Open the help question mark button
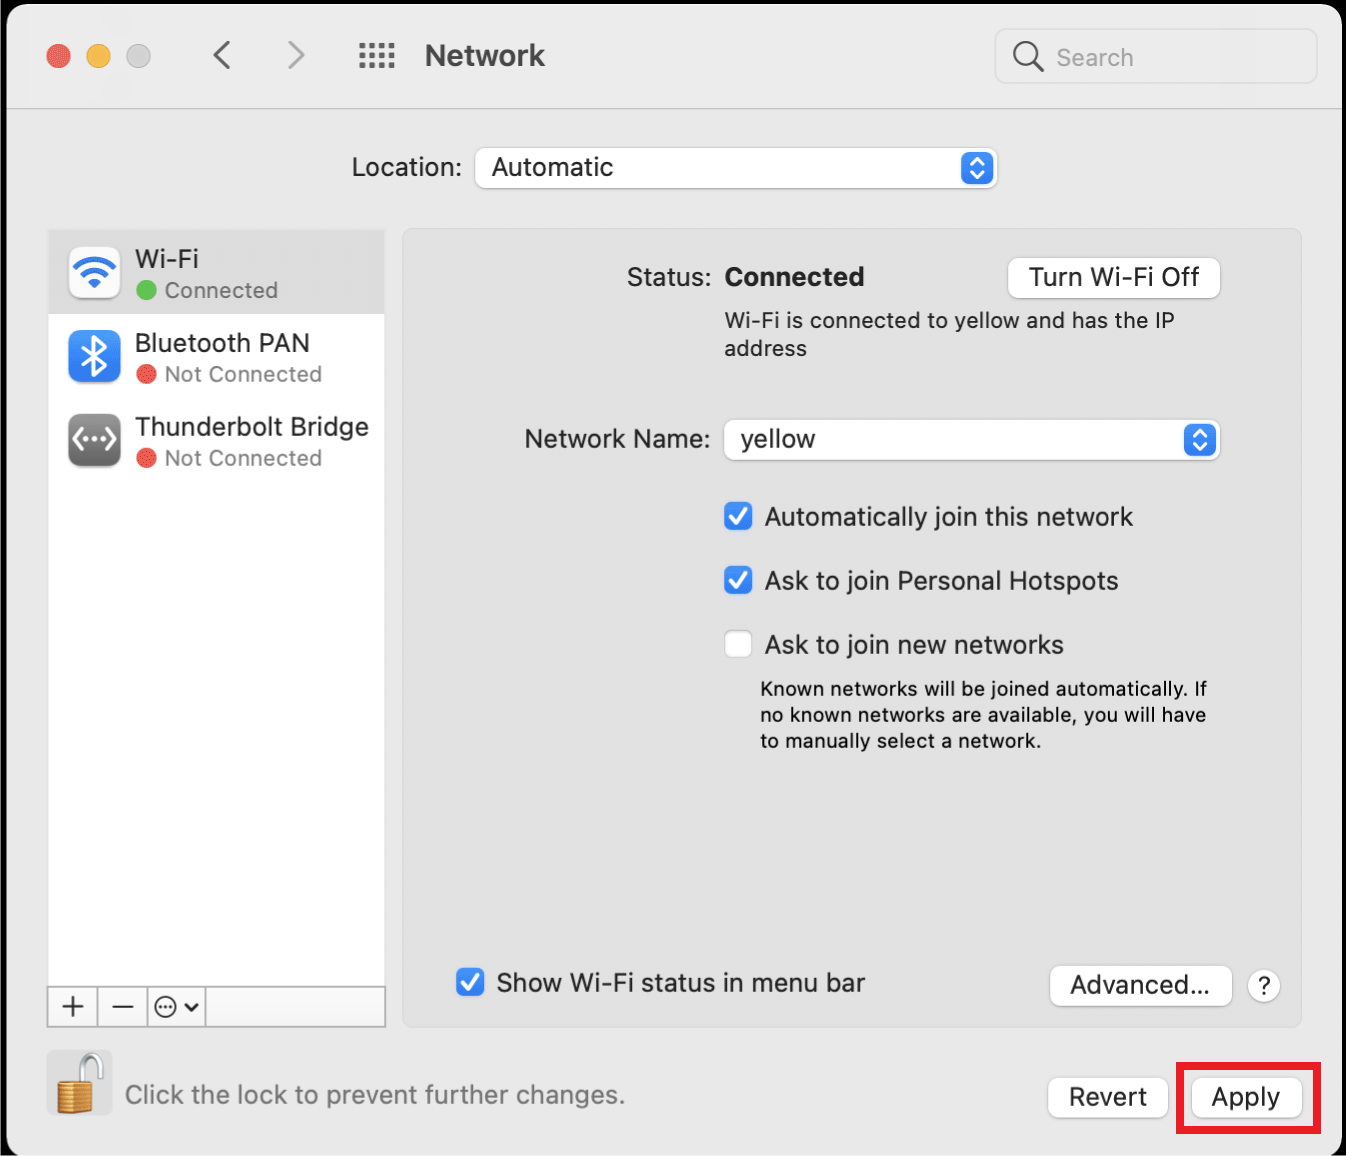This screenshot has width=1346, height=1156. click(1264, 986)
